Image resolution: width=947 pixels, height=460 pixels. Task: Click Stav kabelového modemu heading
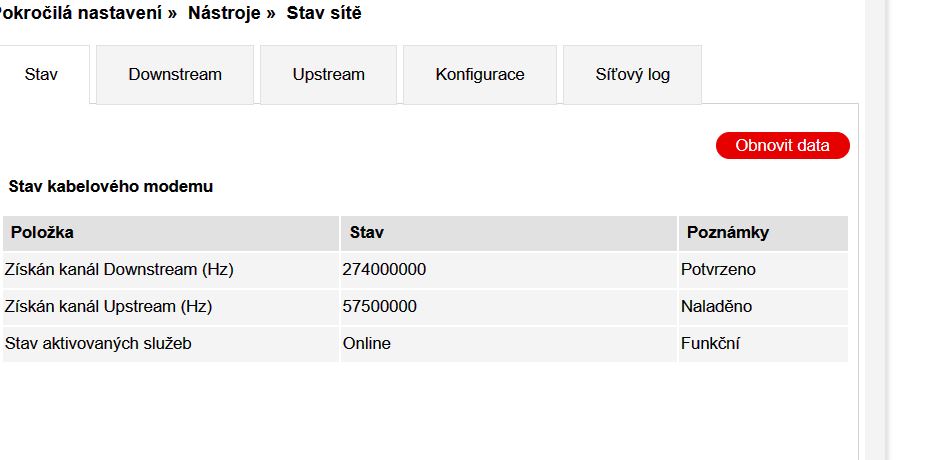pyautogui.click(x=111, y=187)
